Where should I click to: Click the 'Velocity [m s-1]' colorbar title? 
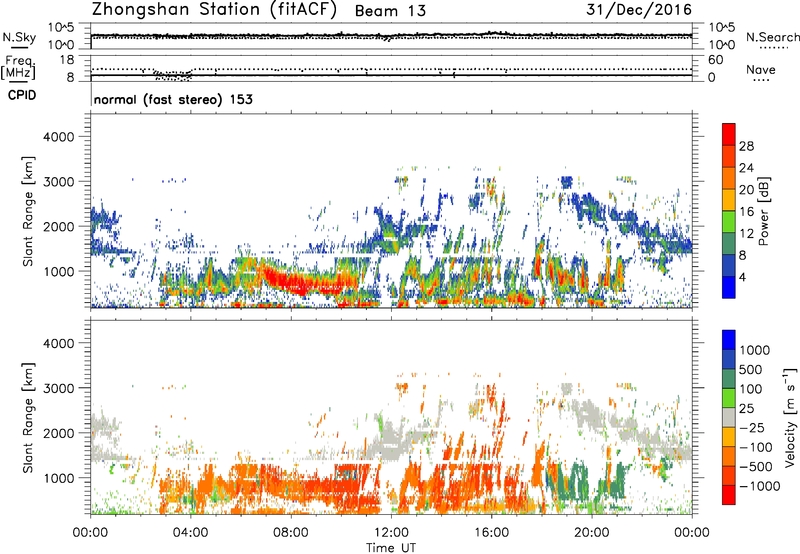coord(790,417)
